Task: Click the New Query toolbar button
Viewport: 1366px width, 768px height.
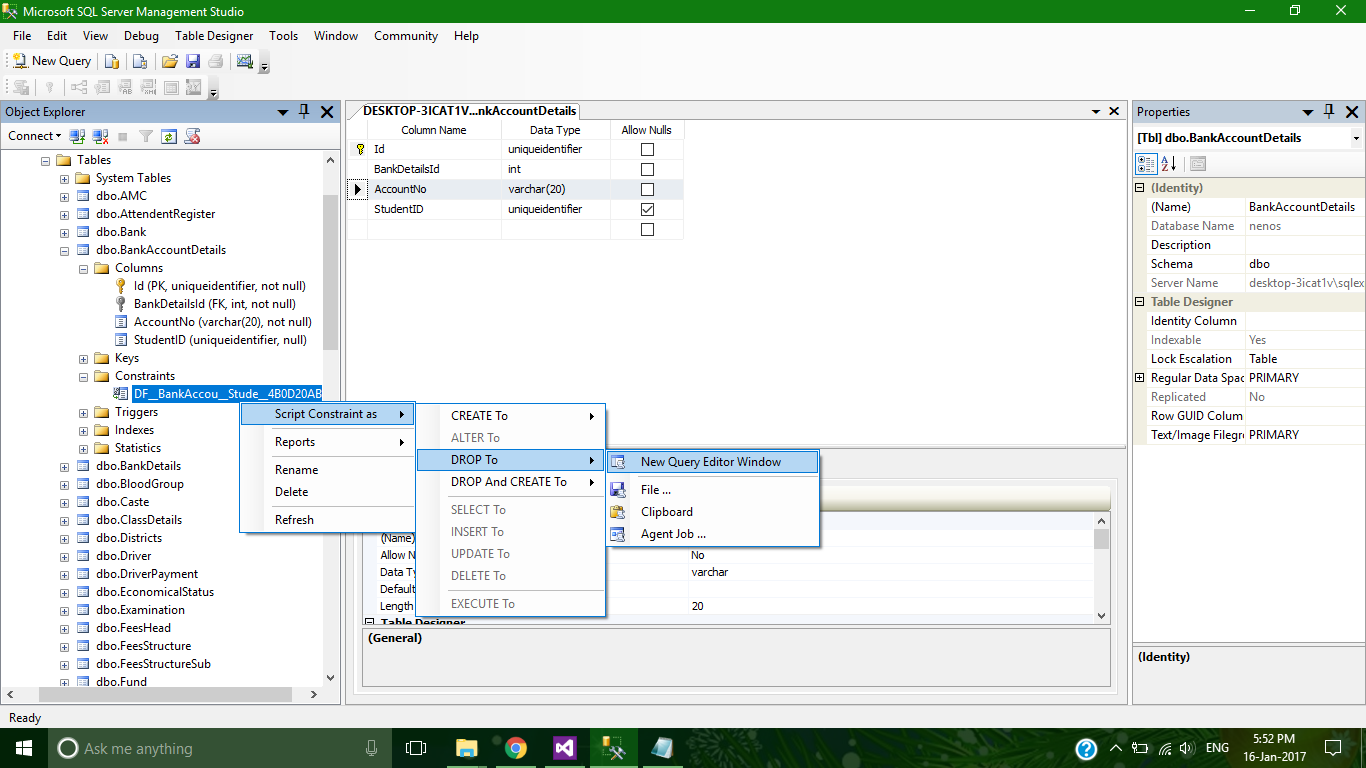Action: click(52, 61)
